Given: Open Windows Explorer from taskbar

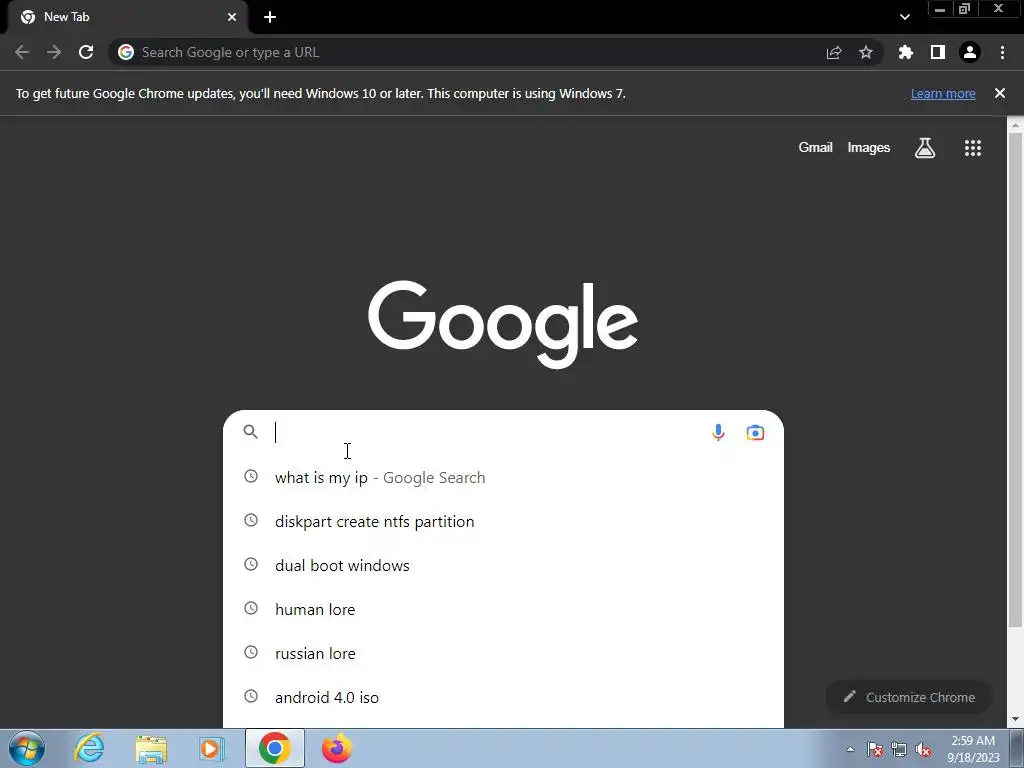Looking at the screenshot, I should pos(151,749).
